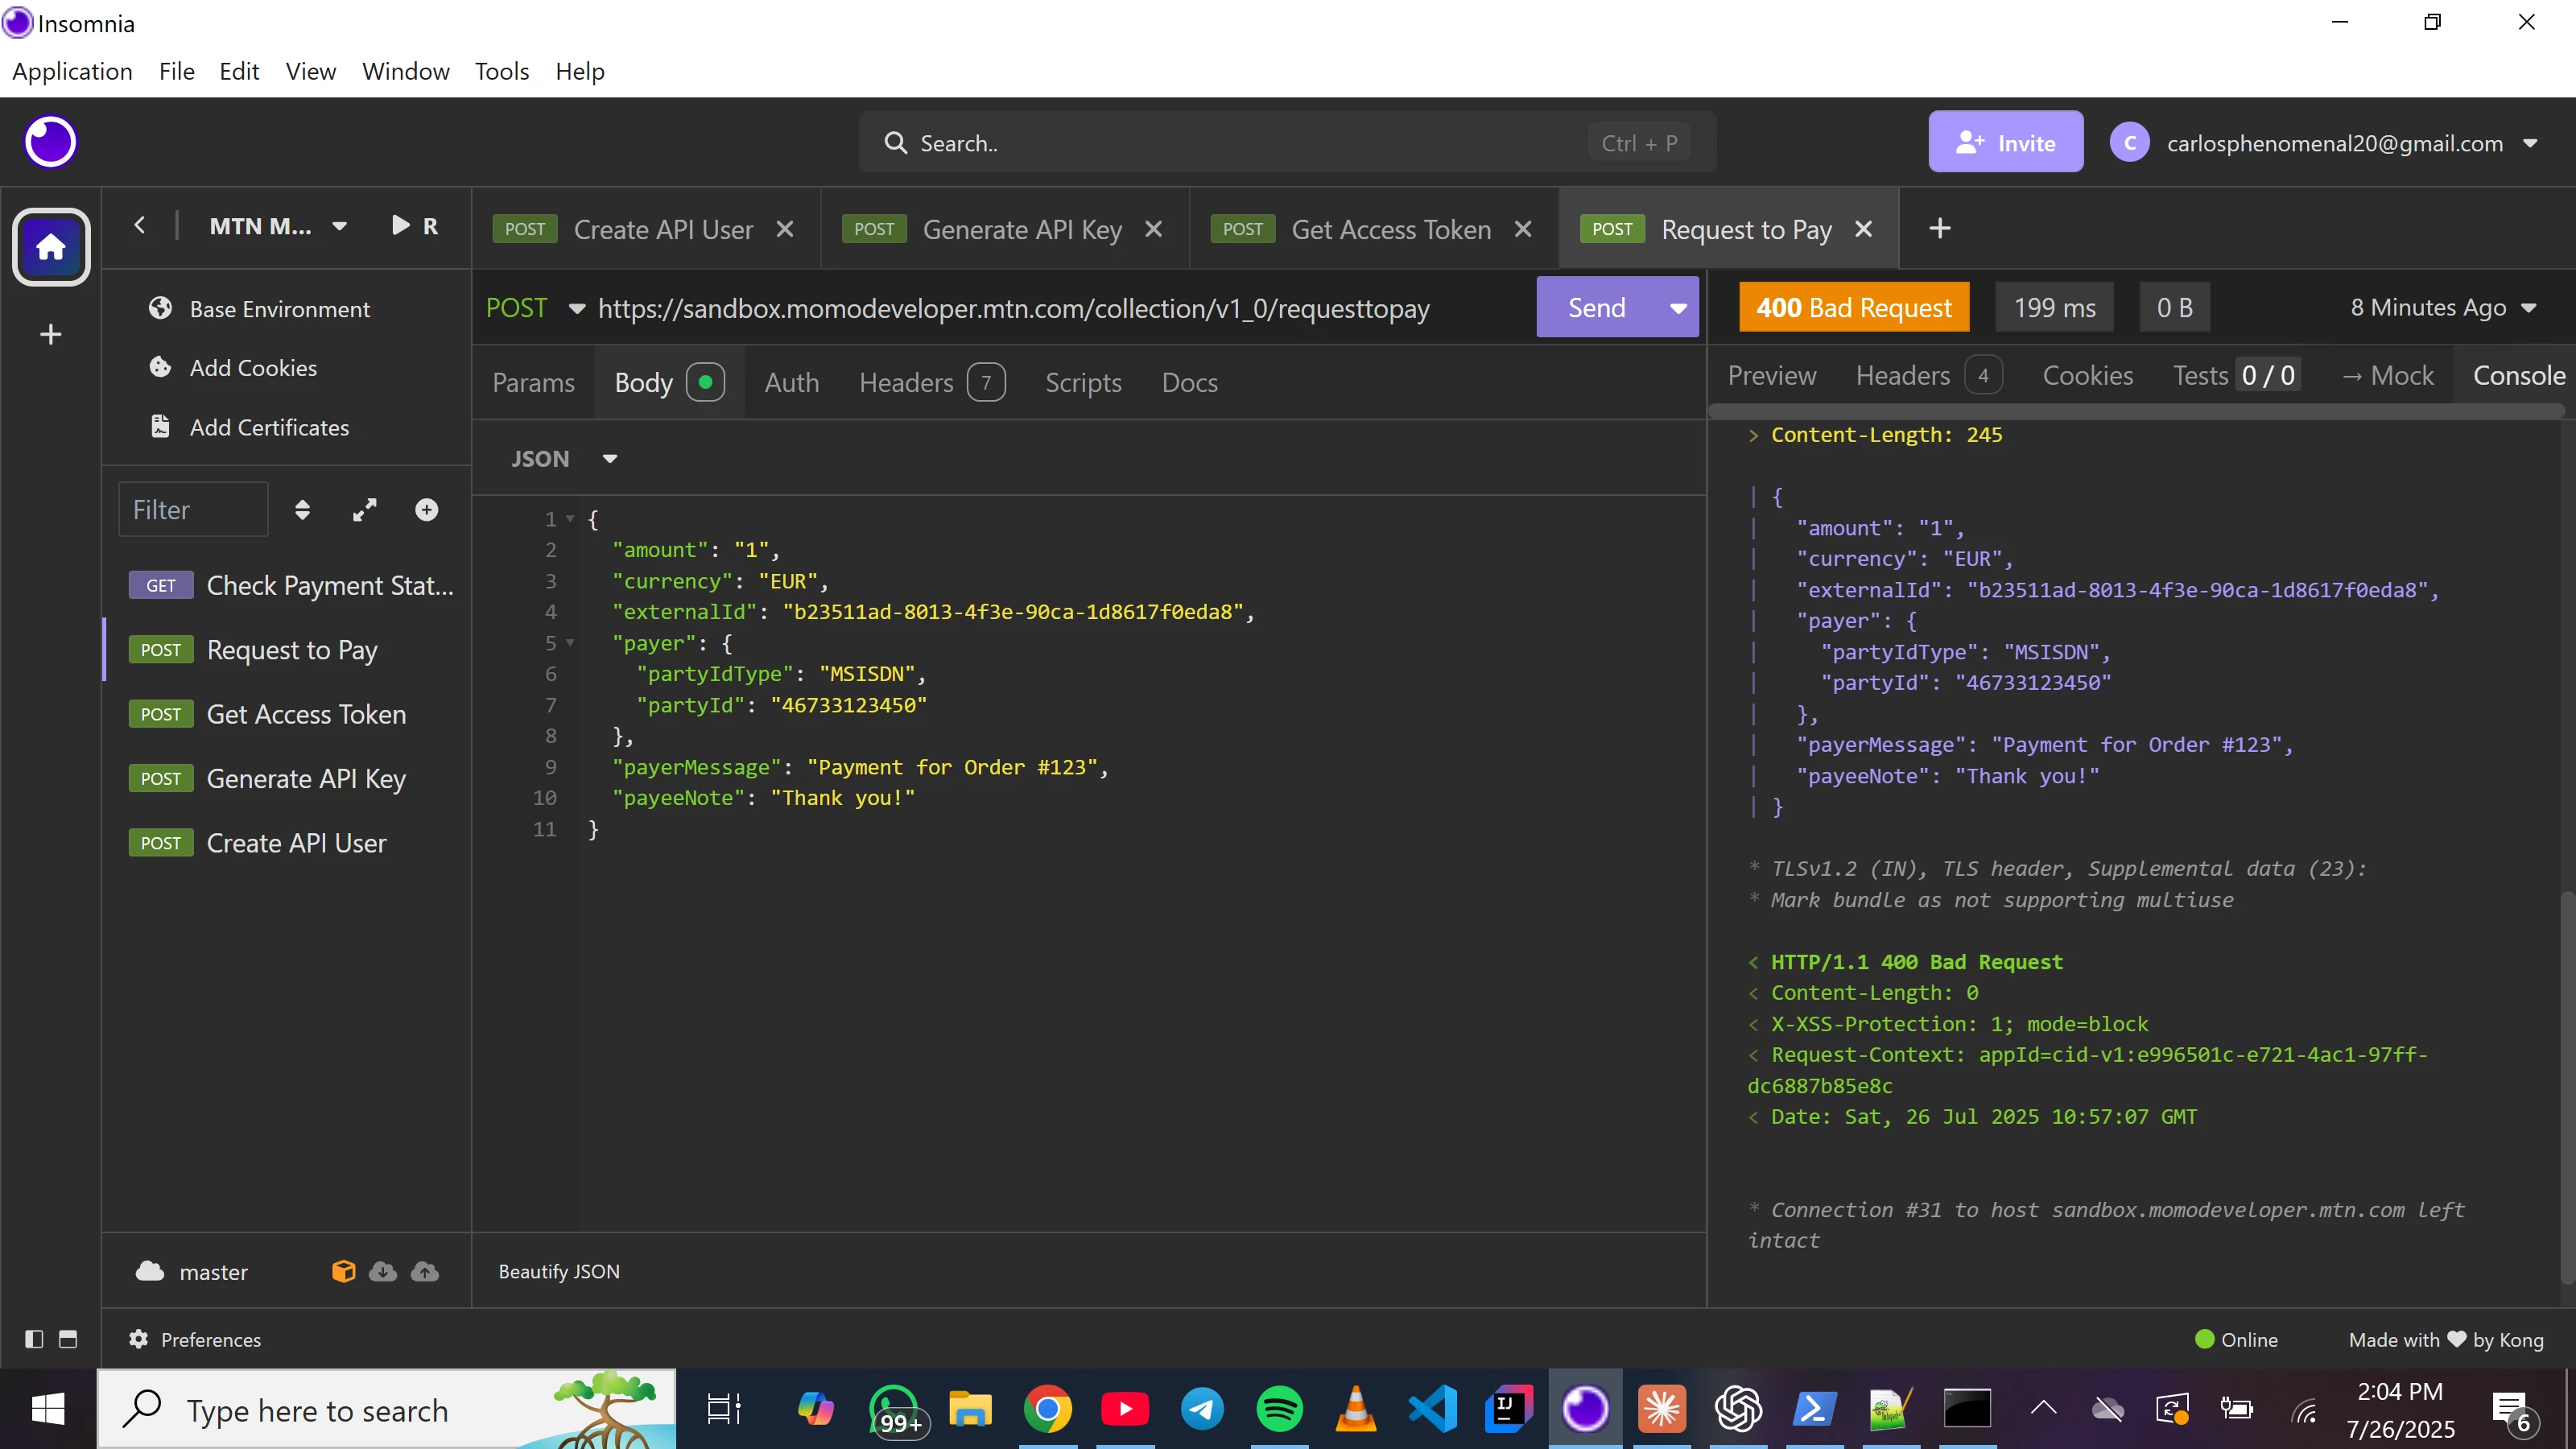Open the JSON body type dropdown

point(564,459)
